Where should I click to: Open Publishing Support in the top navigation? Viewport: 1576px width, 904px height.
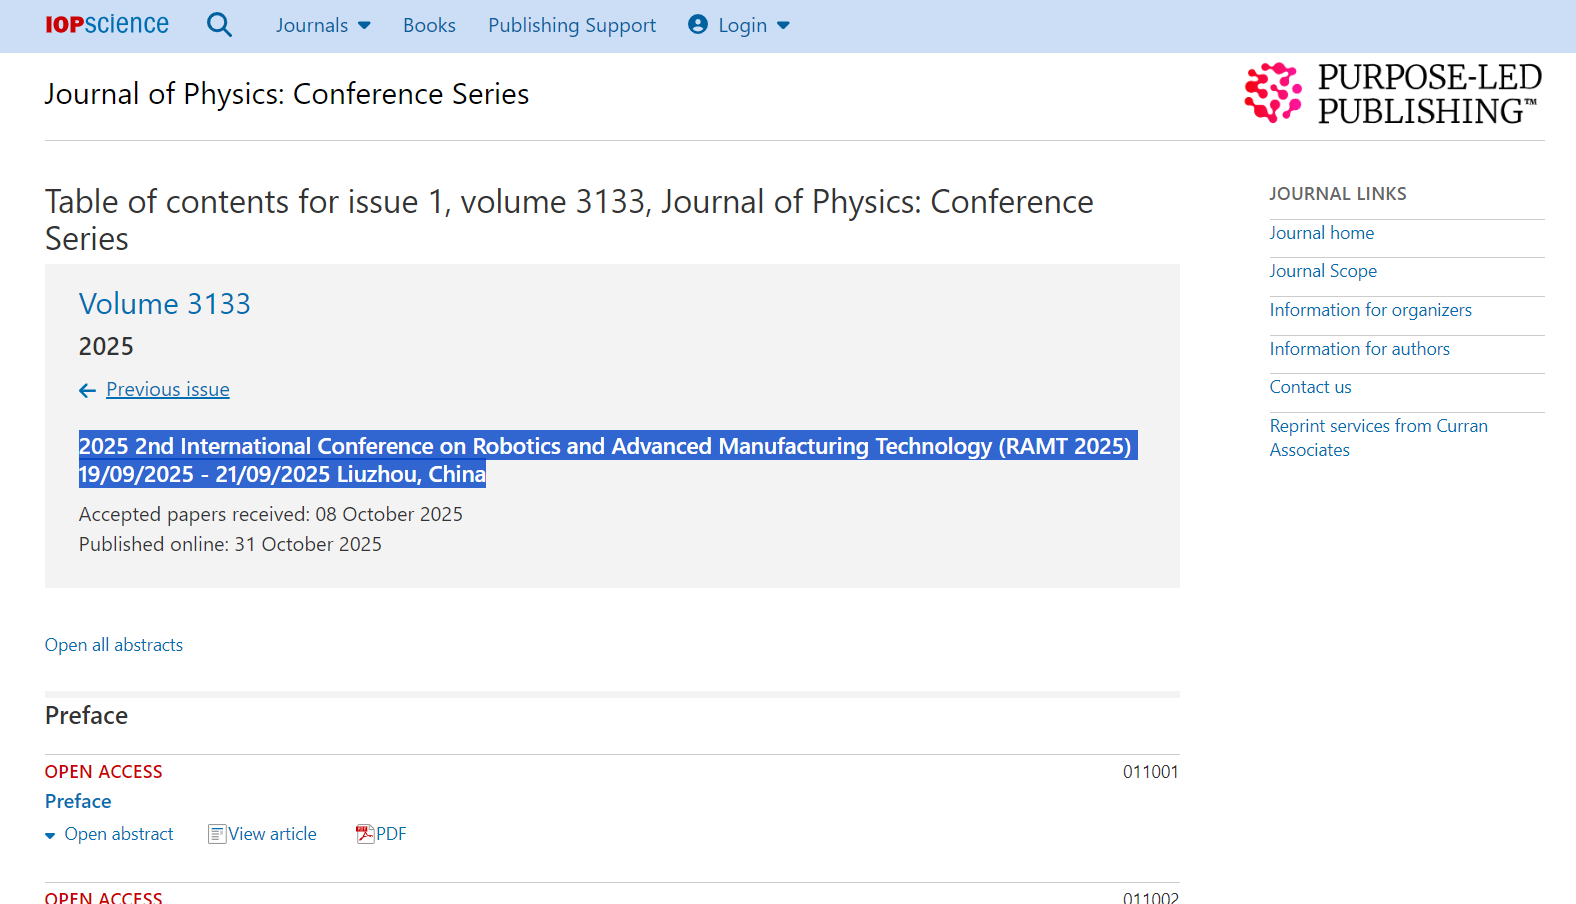pos(572,25)
